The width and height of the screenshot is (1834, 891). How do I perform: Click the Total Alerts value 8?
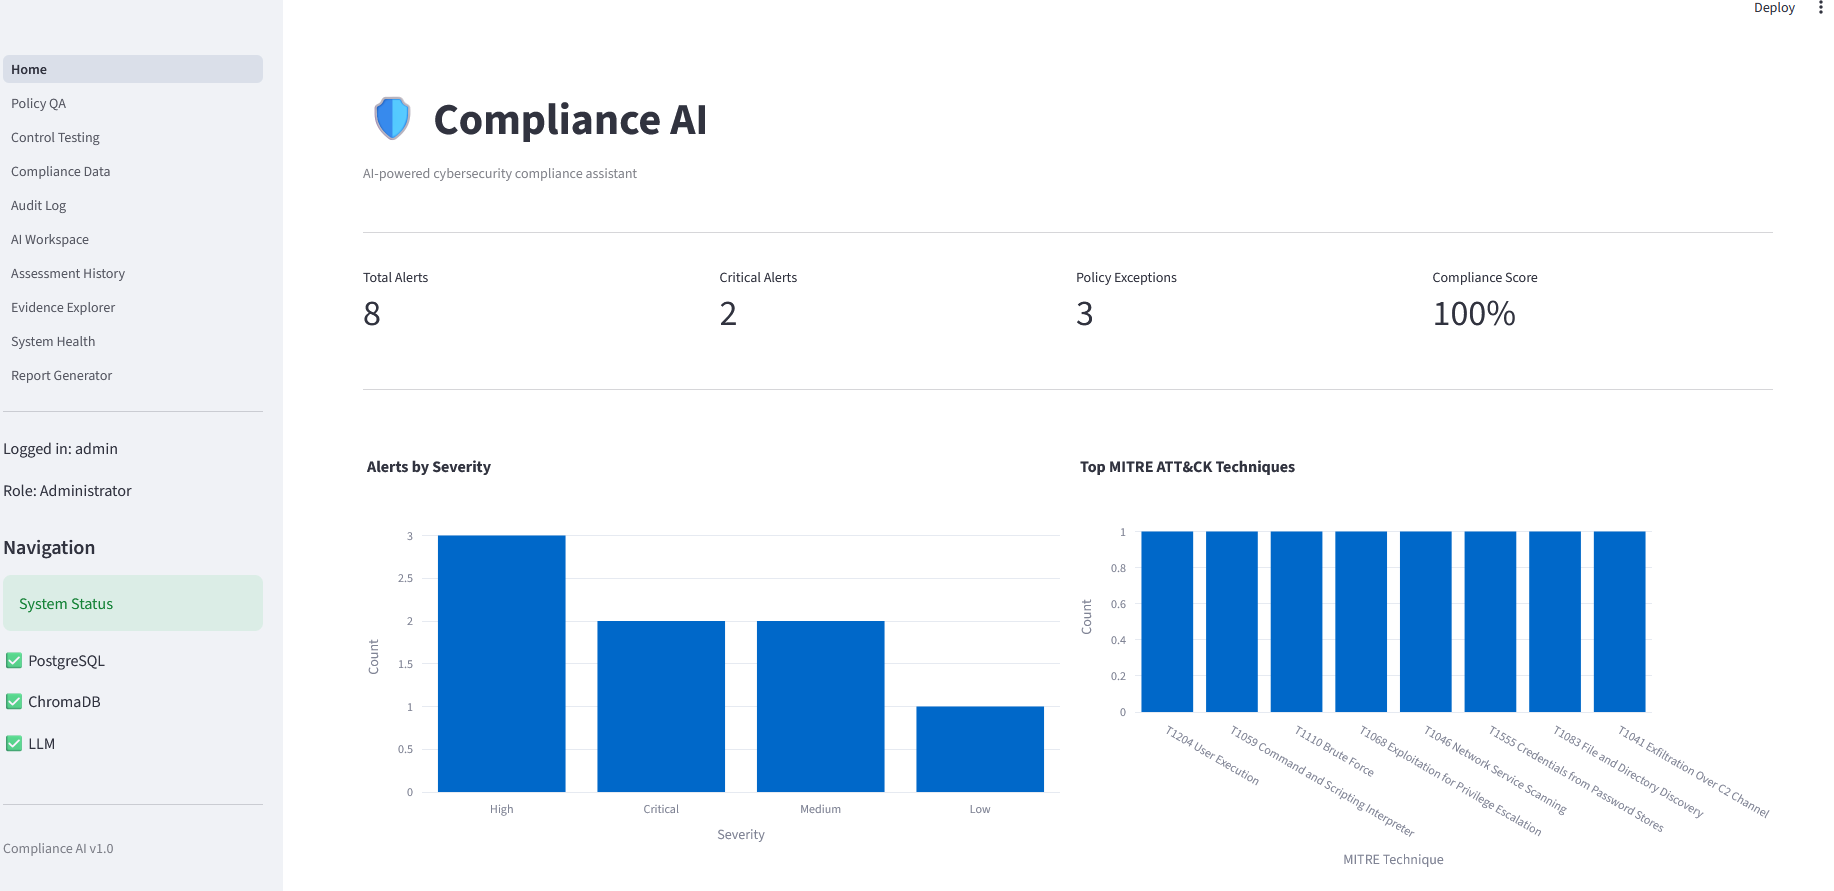(372, 314)
